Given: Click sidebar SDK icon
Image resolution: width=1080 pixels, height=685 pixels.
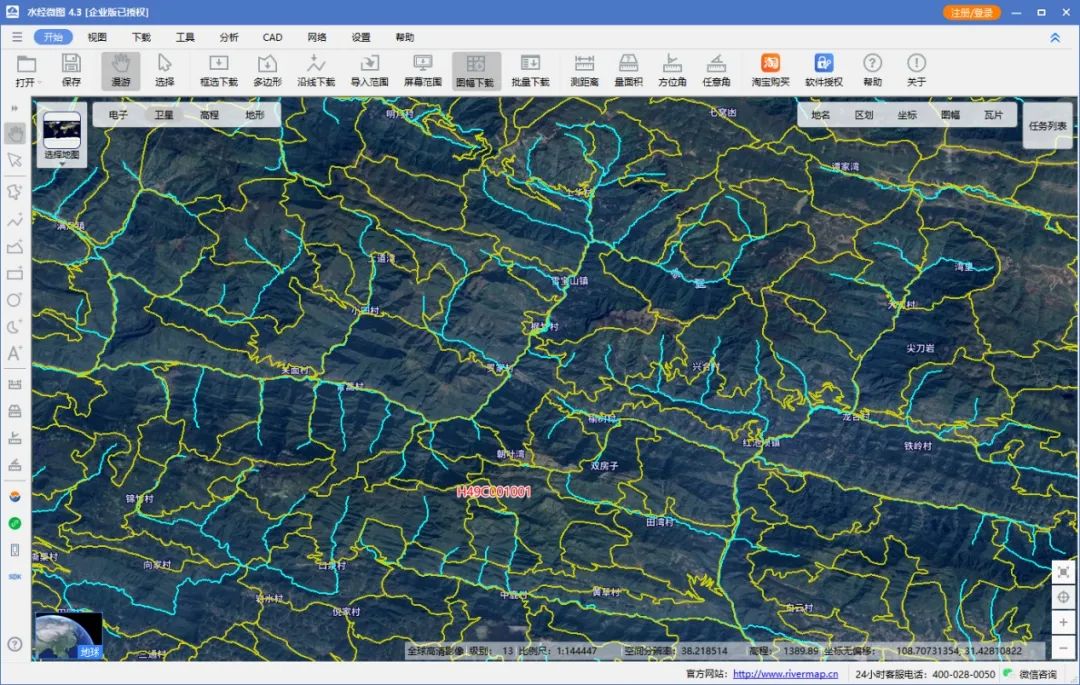Looking at the screenshot, I should [14, 577].
